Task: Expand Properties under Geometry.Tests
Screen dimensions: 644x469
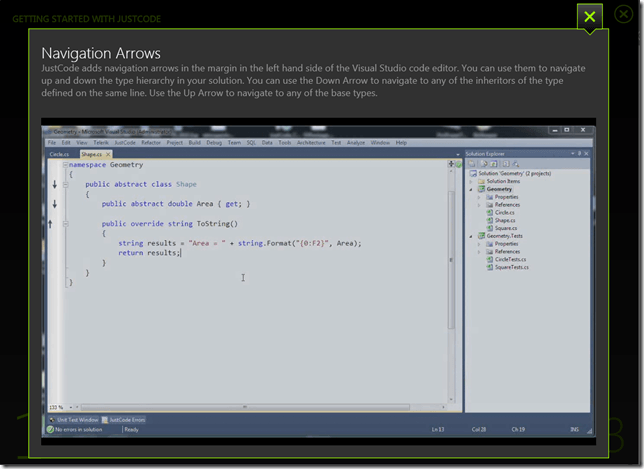Action: coord(479,244)
